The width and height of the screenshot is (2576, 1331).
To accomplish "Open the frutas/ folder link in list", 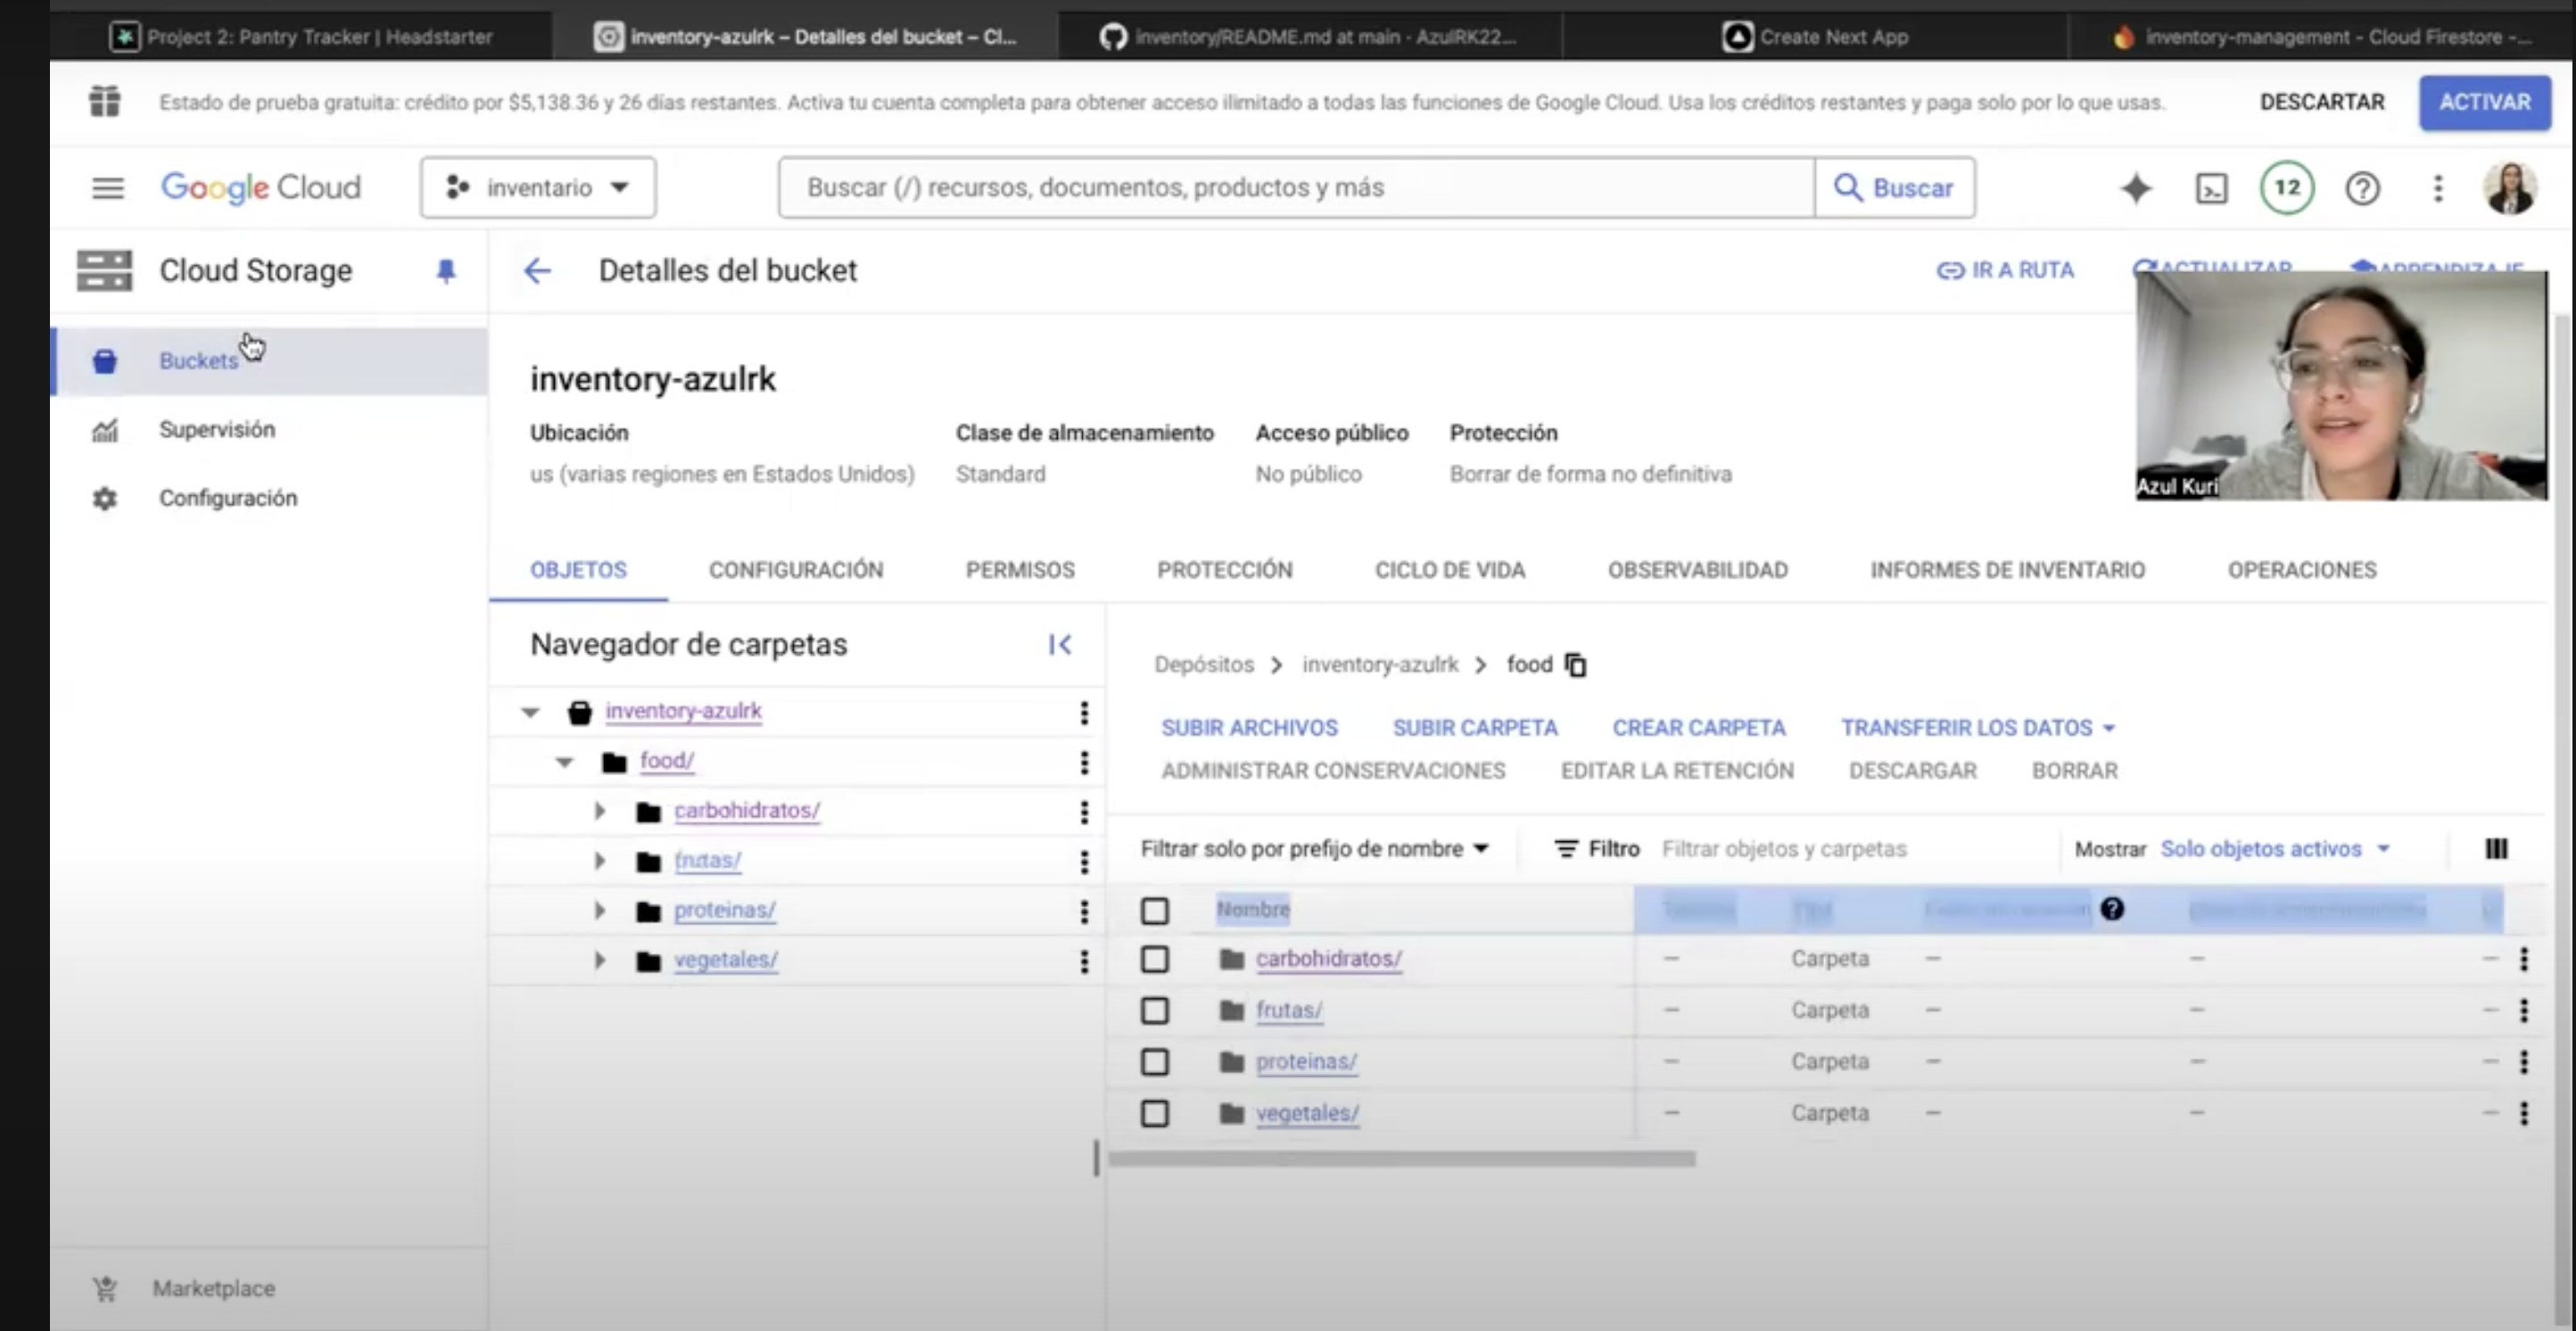I will tap(1288, 1010).
